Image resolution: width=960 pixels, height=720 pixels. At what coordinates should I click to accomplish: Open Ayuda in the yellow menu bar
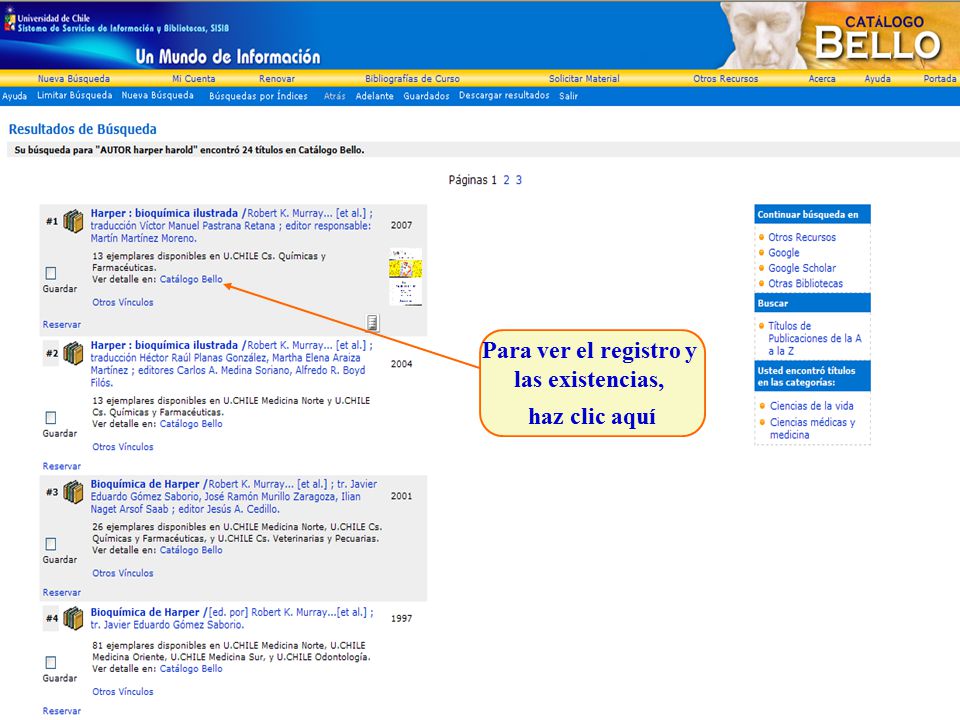(x=877, y=78)
